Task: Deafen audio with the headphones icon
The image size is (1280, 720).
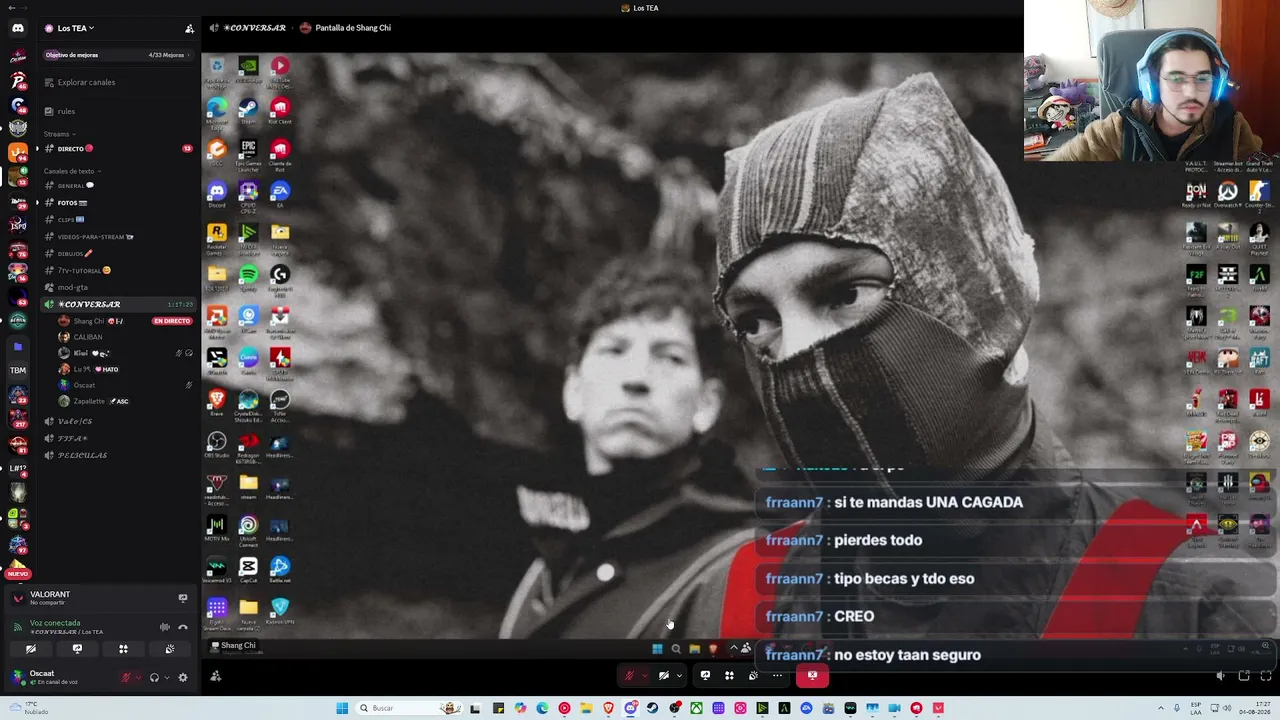Action: [154, 677]
